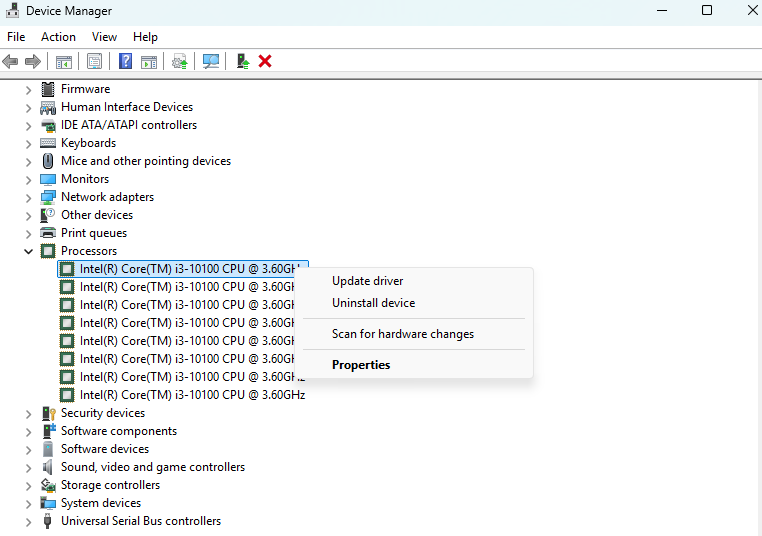
Task: Click the IDE ATA/ATAPI controllers icon
Action: coord(48,125)
